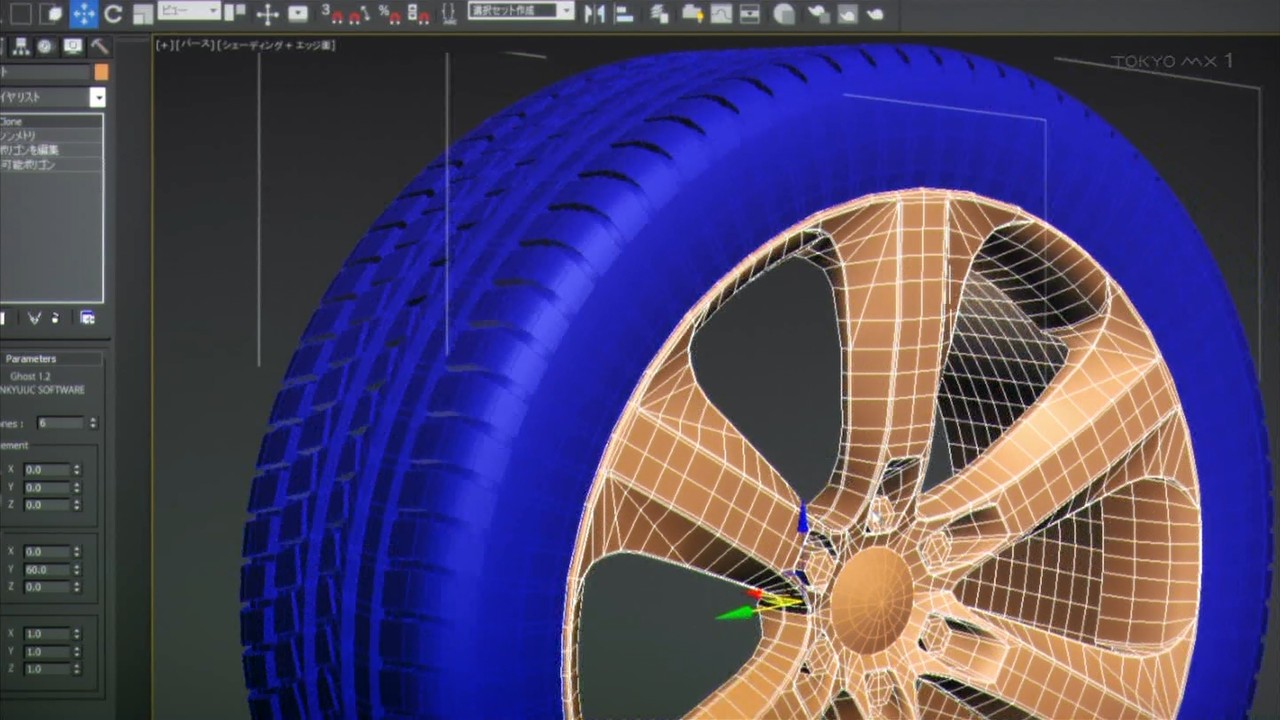Open the Rendered Frame Window icon

pos(847,14)
